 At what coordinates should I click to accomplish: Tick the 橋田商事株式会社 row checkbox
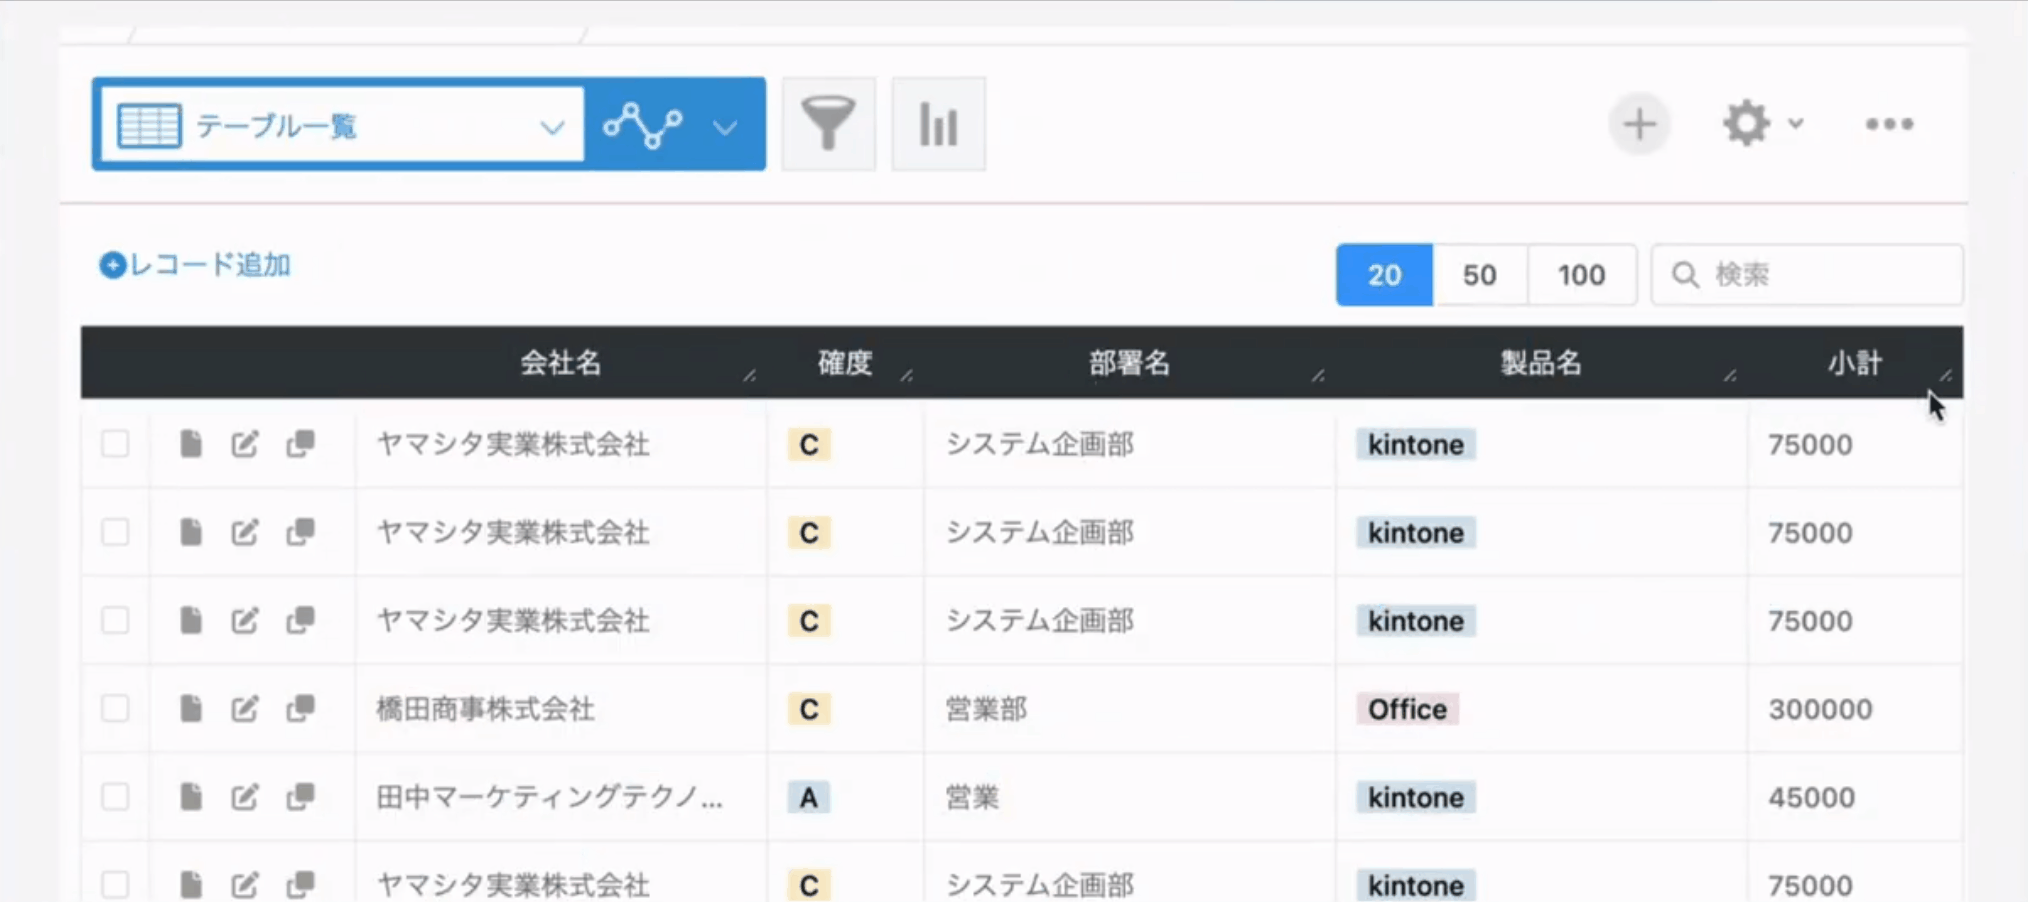pyautogui.click(x=115, y=708)
